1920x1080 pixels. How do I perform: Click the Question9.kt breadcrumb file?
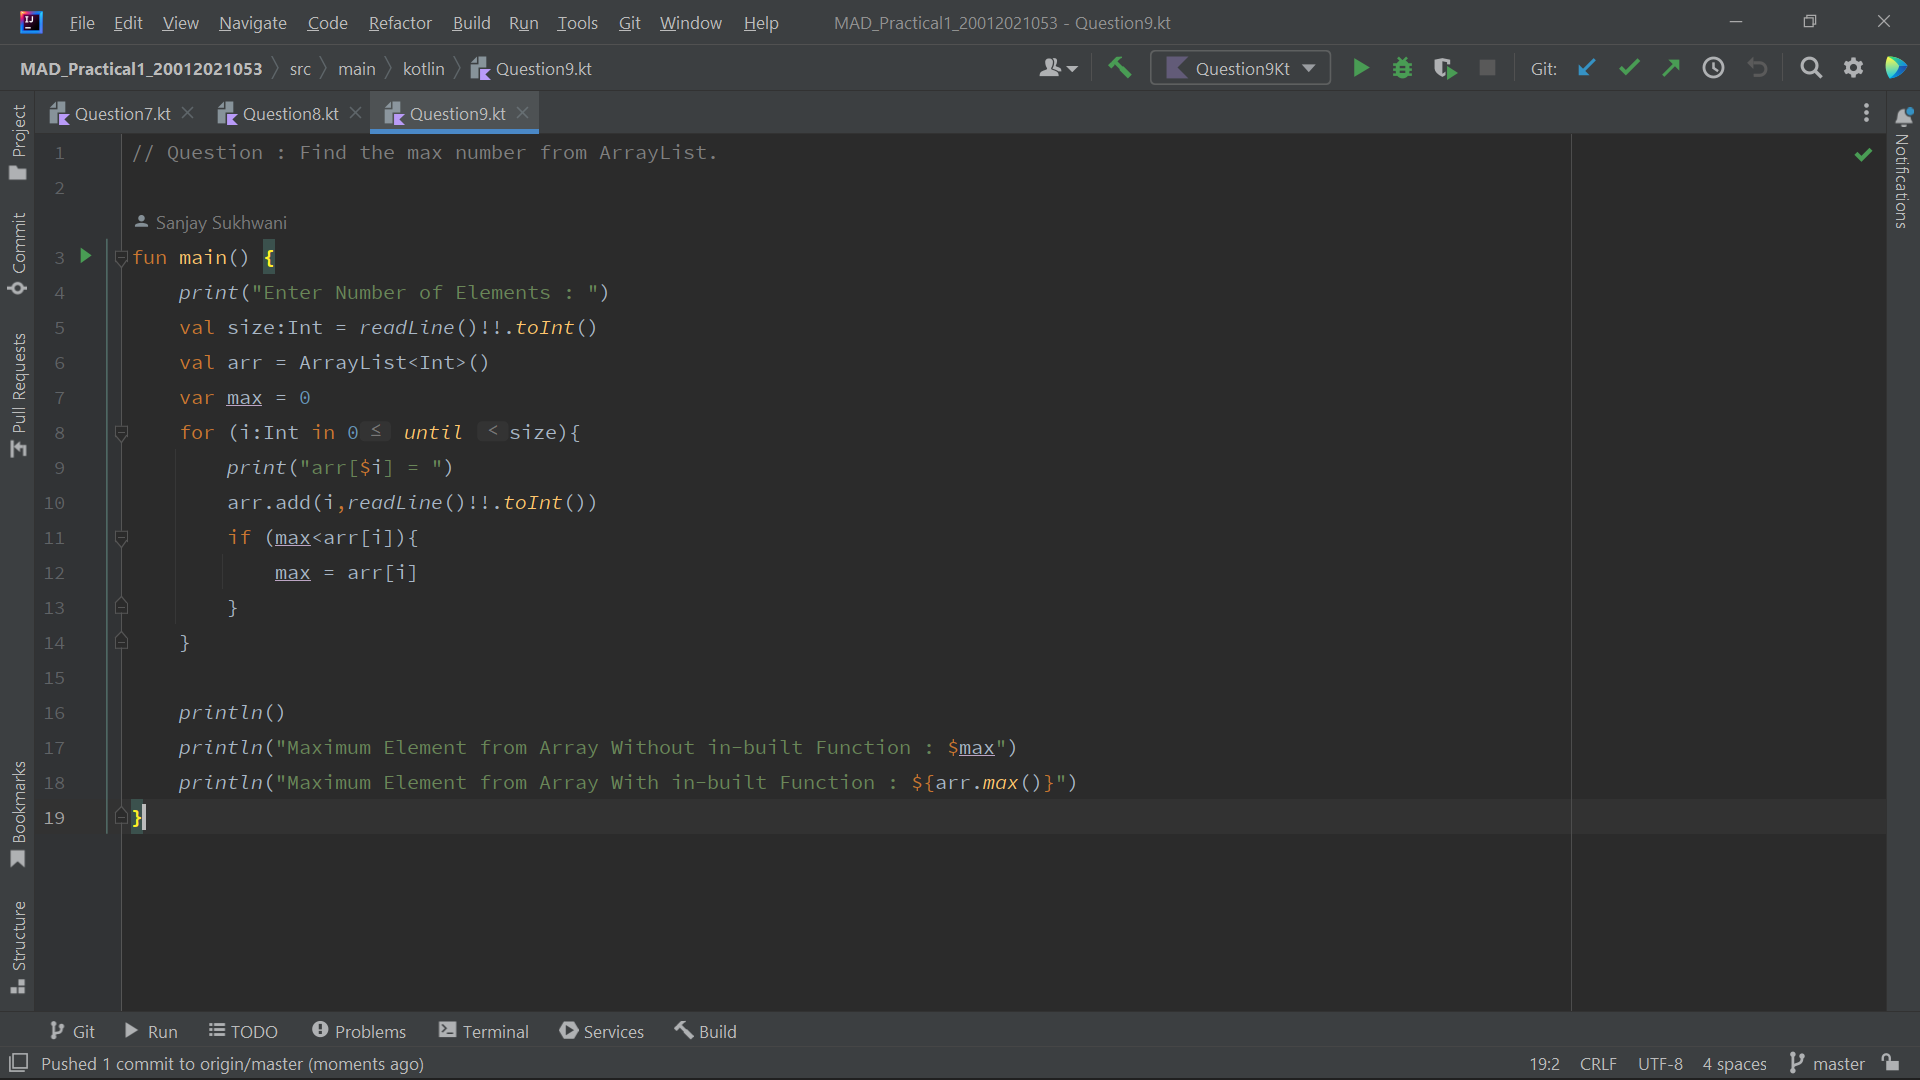click(531, 68)
